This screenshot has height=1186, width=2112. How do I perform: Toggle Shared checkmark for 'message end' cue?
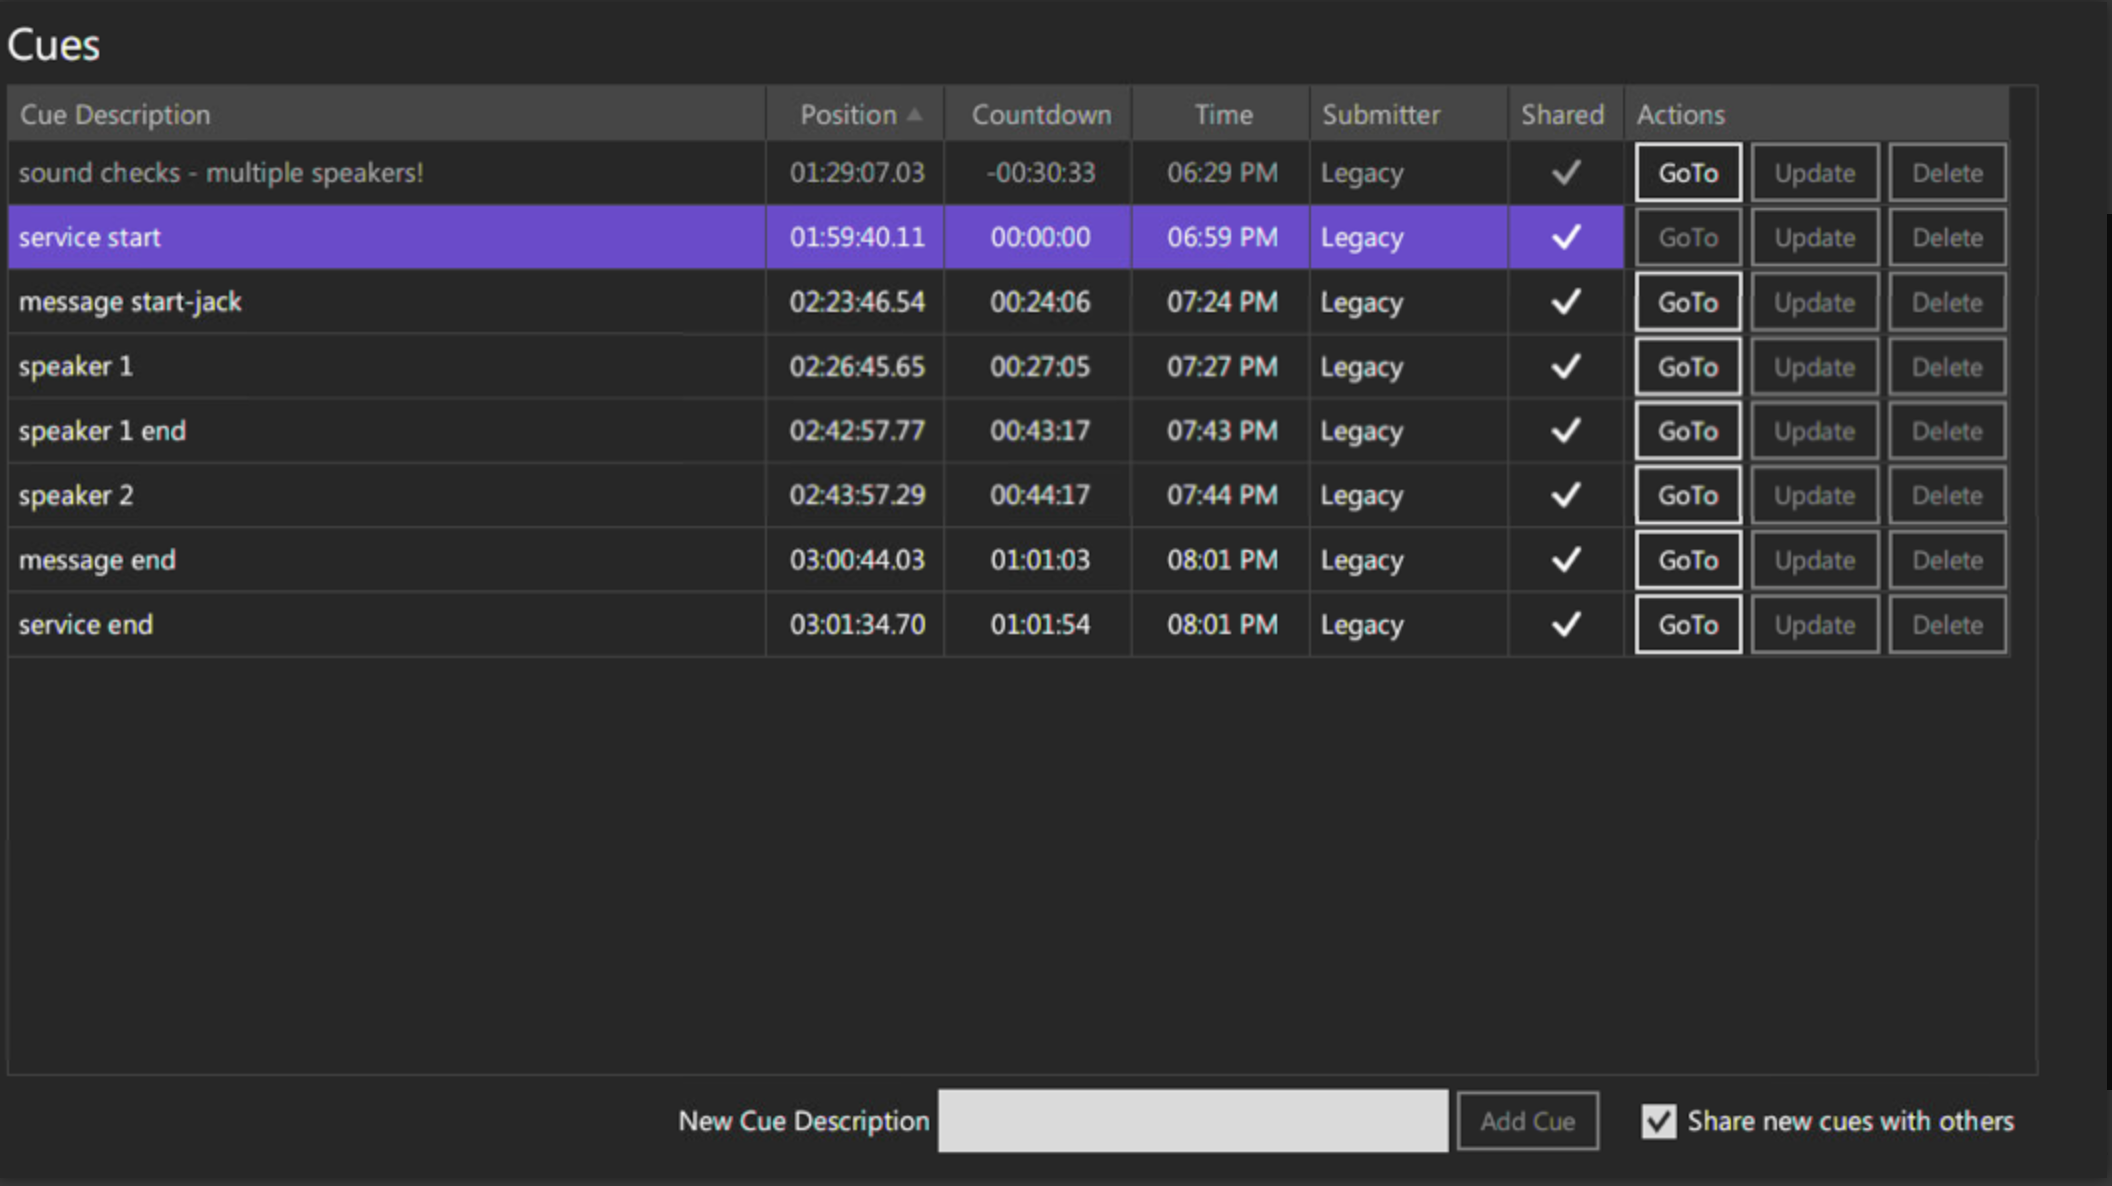click(x=1565, y=559)
